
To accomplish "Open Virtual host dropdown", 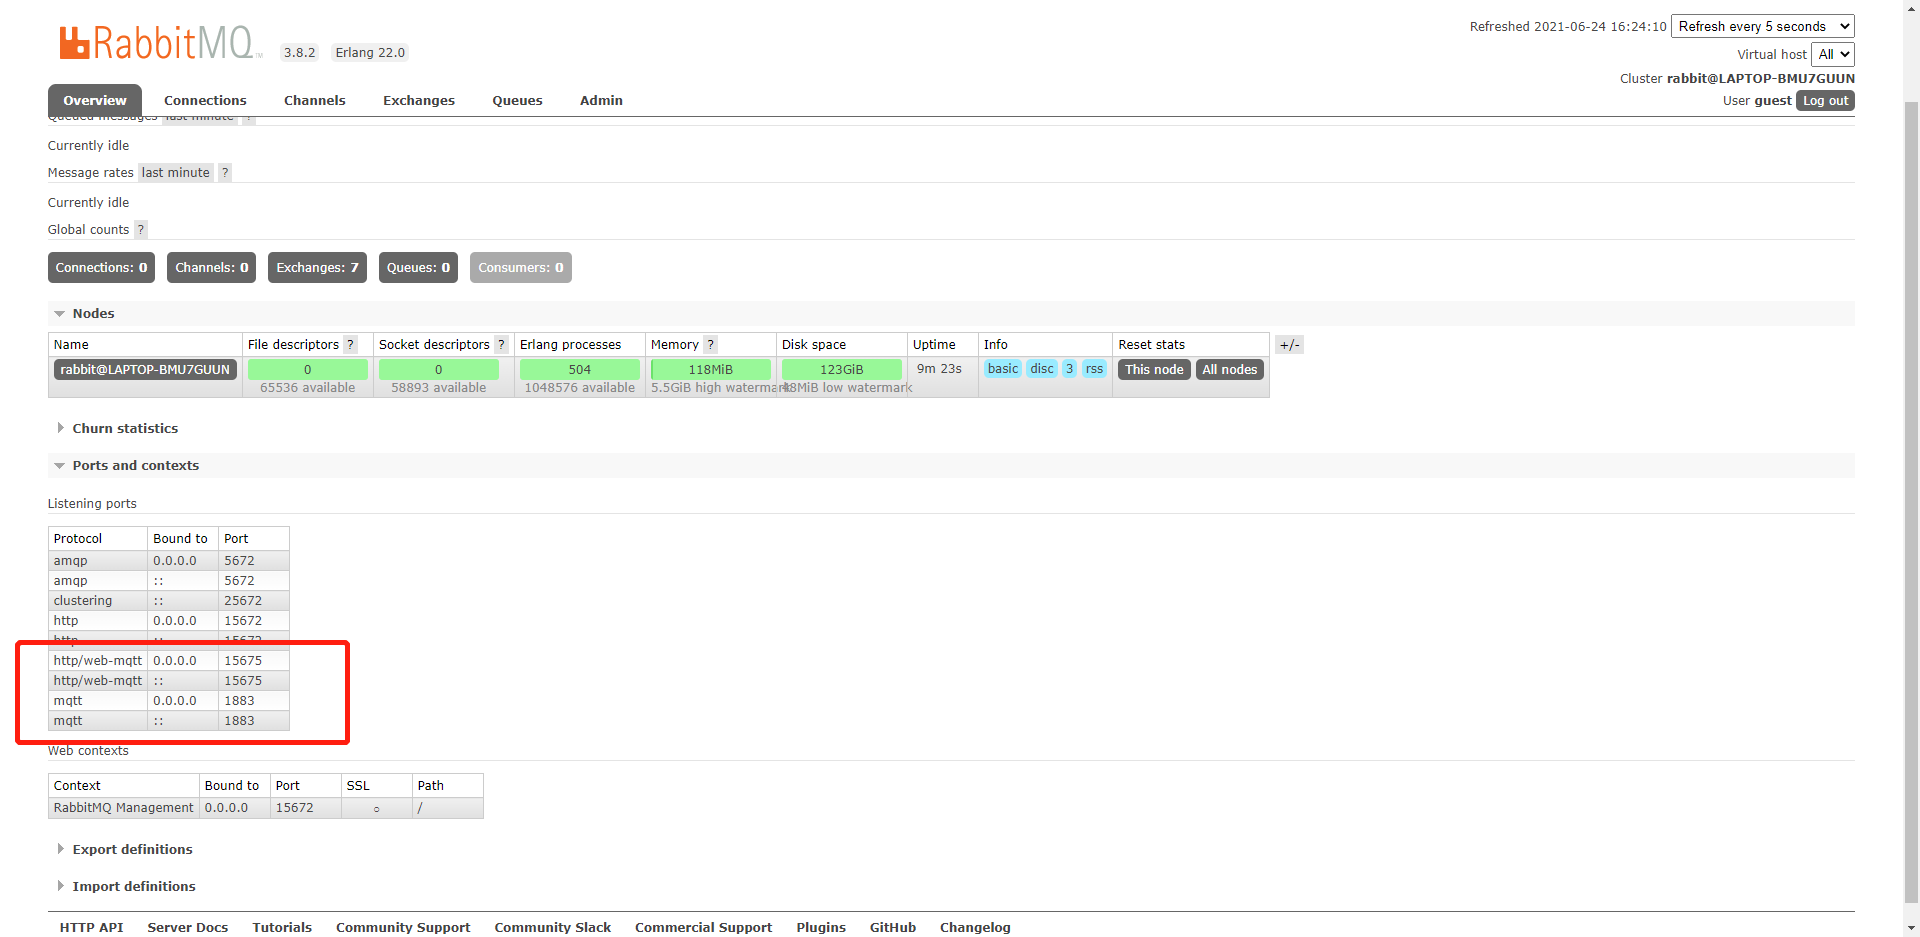I will [x=1833, y=55].
